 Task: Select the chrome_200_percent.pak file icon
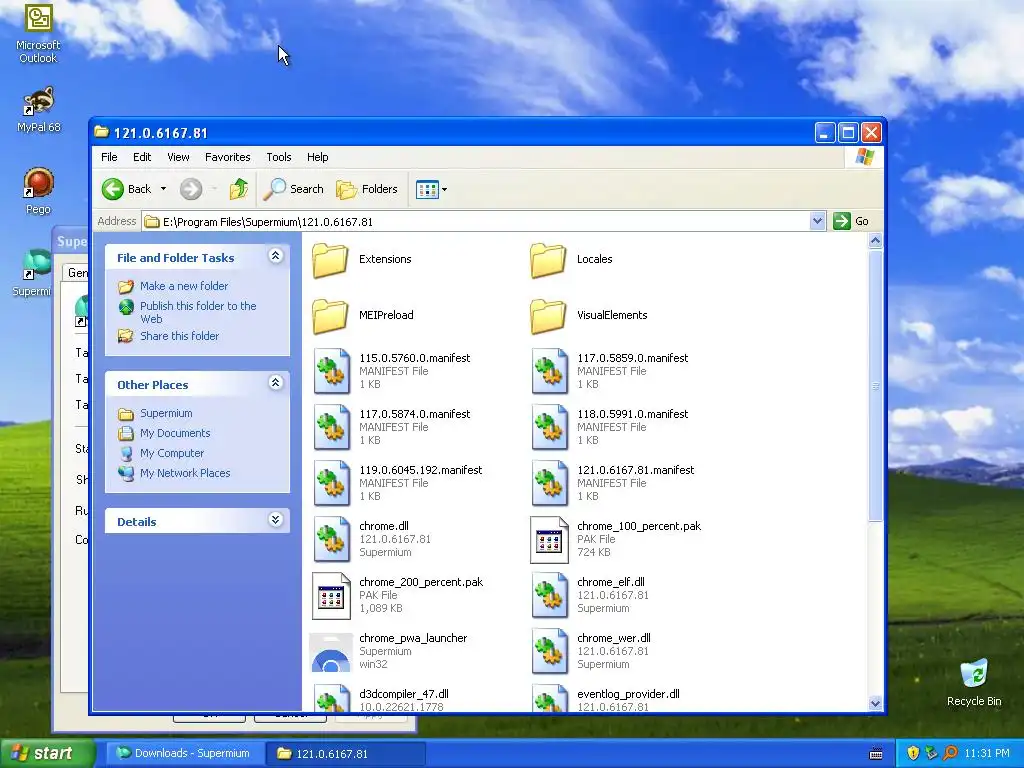[331, 596]
